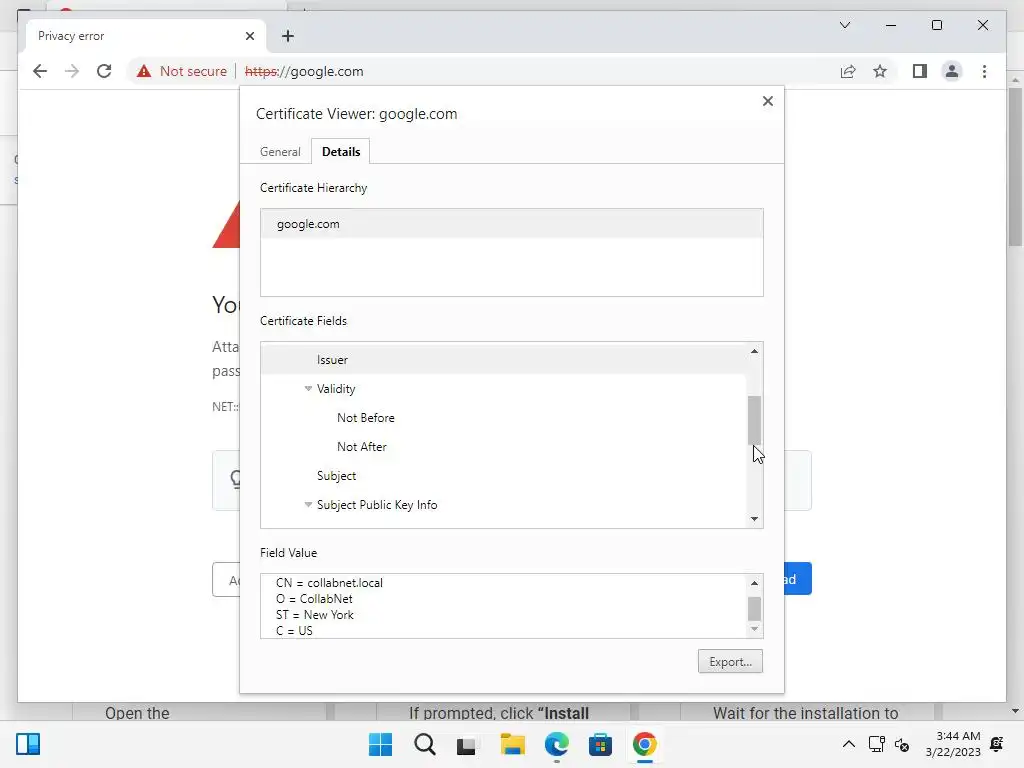Collapse Subject Public Key Info node
1024x768 pixels.
click(308, 505)
